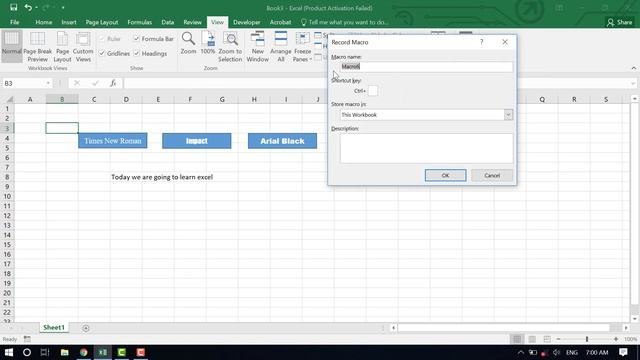Select Normal view icon in status bar
The height and width of the screenshot is (360, 640).
(x=517, y=339)
